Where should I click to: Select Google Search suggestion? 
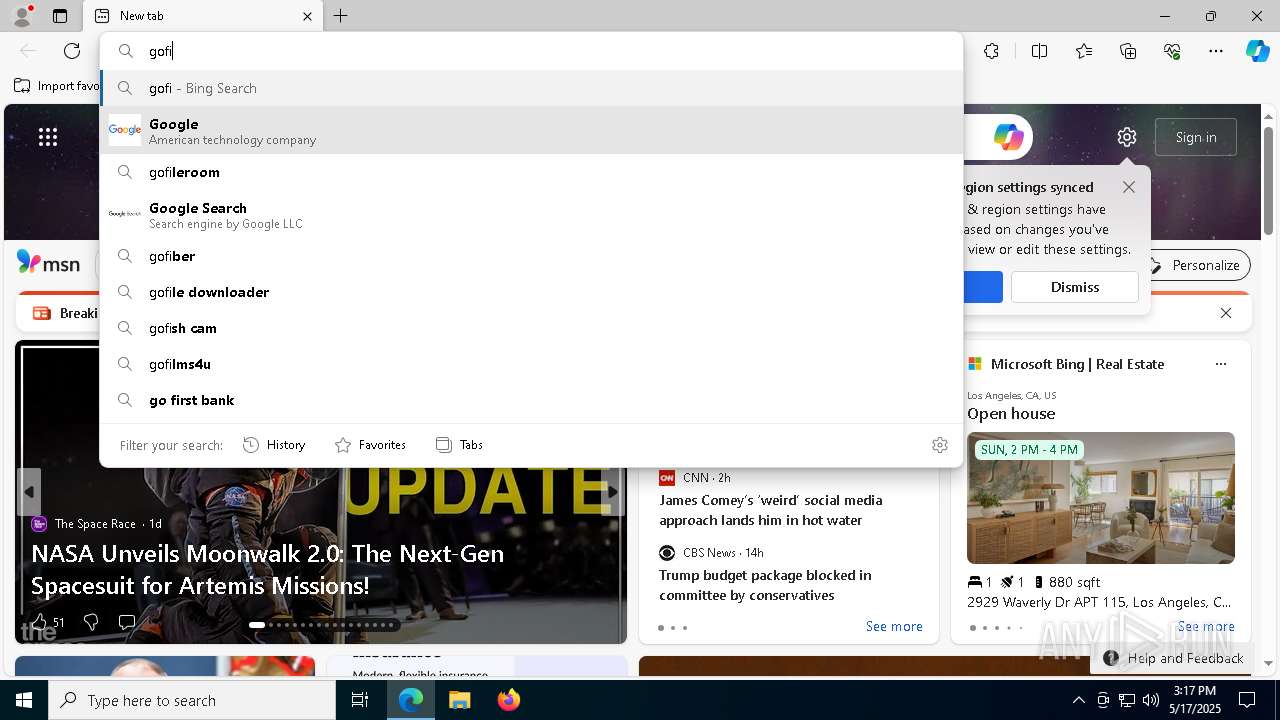pyautogui.click(x=532, y=215)
